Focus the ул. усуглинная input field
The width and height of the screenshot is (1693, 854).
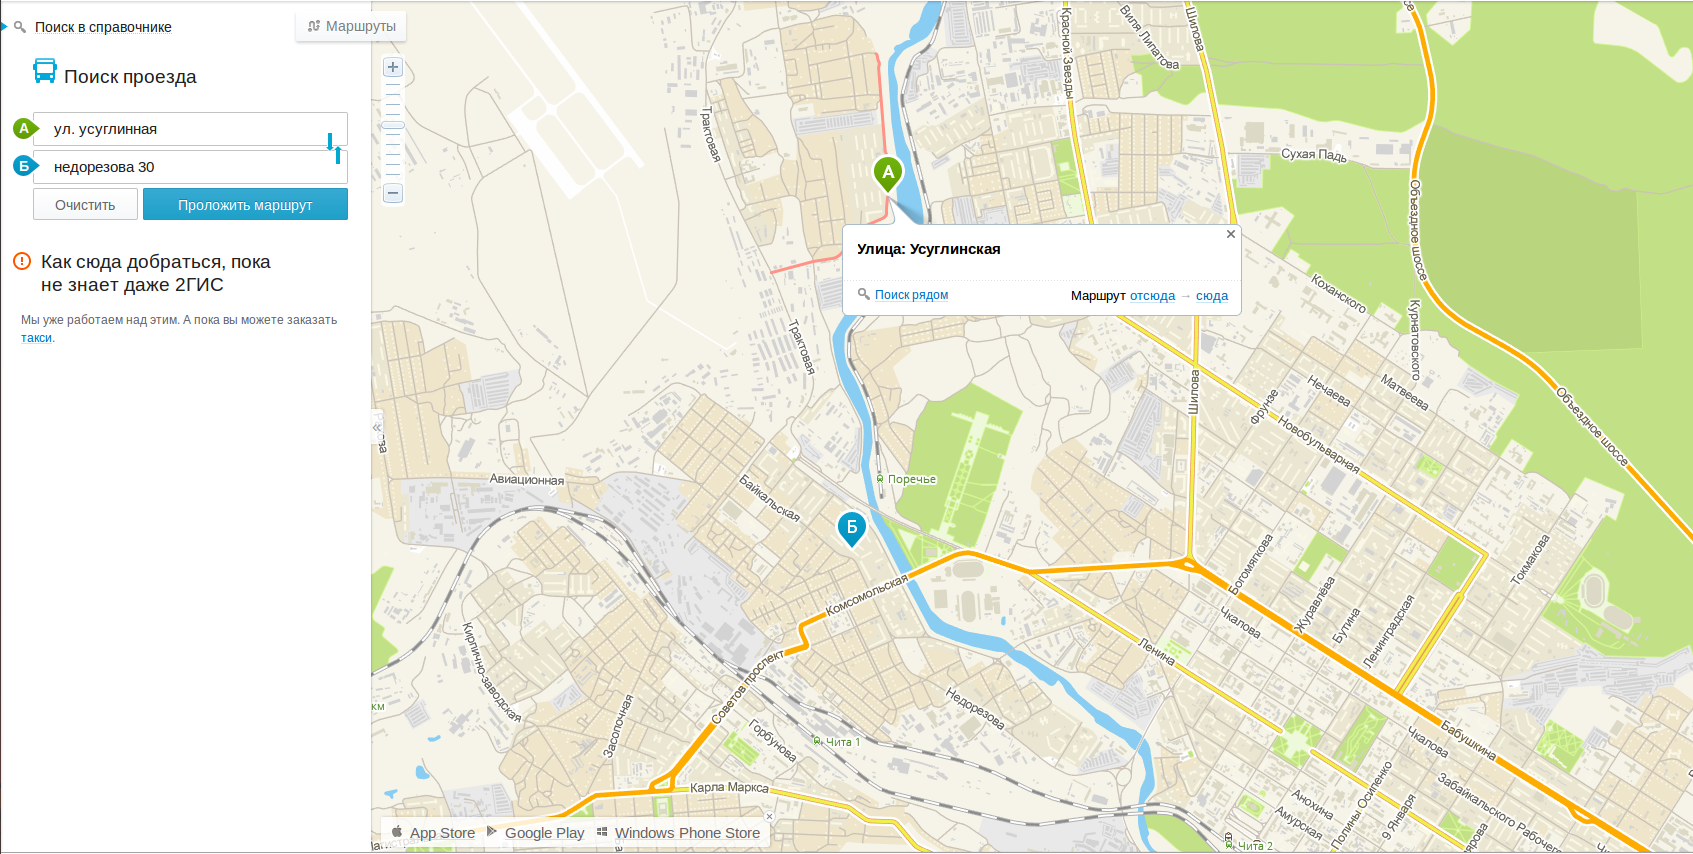coord(190,129)
